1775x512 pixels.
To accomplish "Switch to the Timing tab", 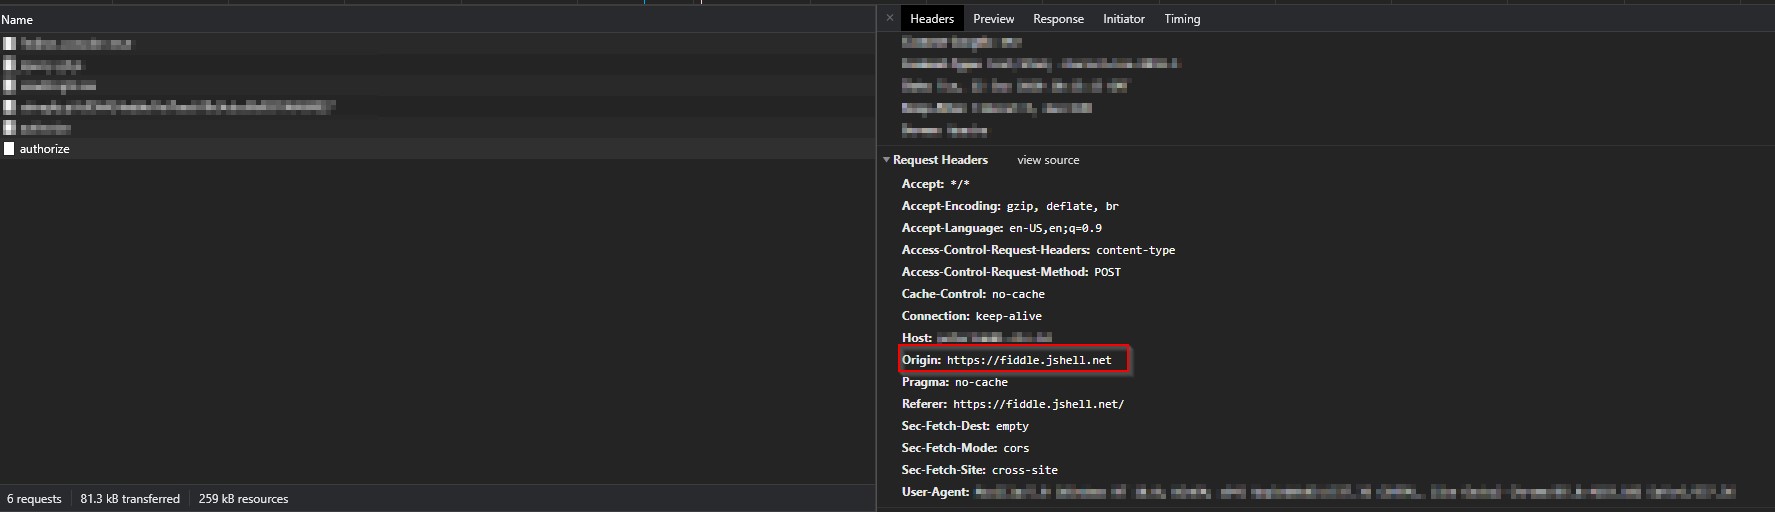I will point(1181,19).
